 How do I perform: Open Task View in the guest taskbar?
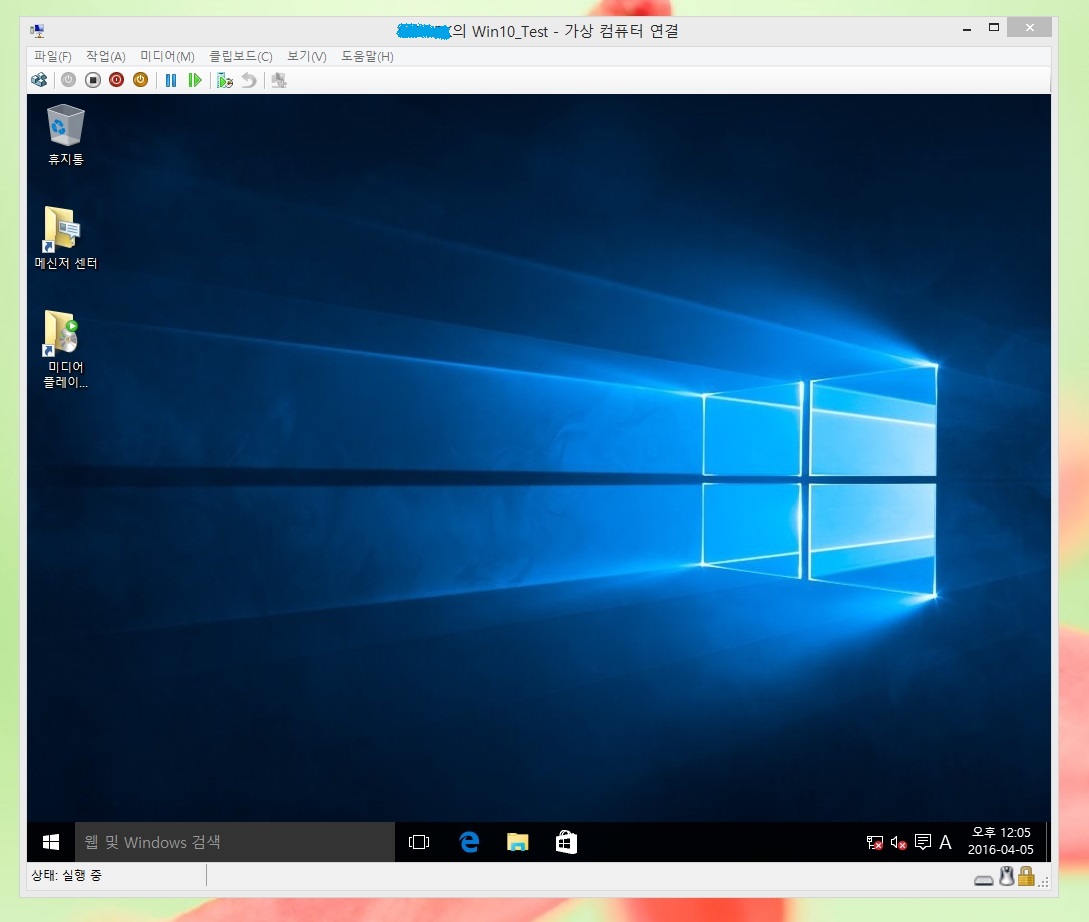click(419, 842)
